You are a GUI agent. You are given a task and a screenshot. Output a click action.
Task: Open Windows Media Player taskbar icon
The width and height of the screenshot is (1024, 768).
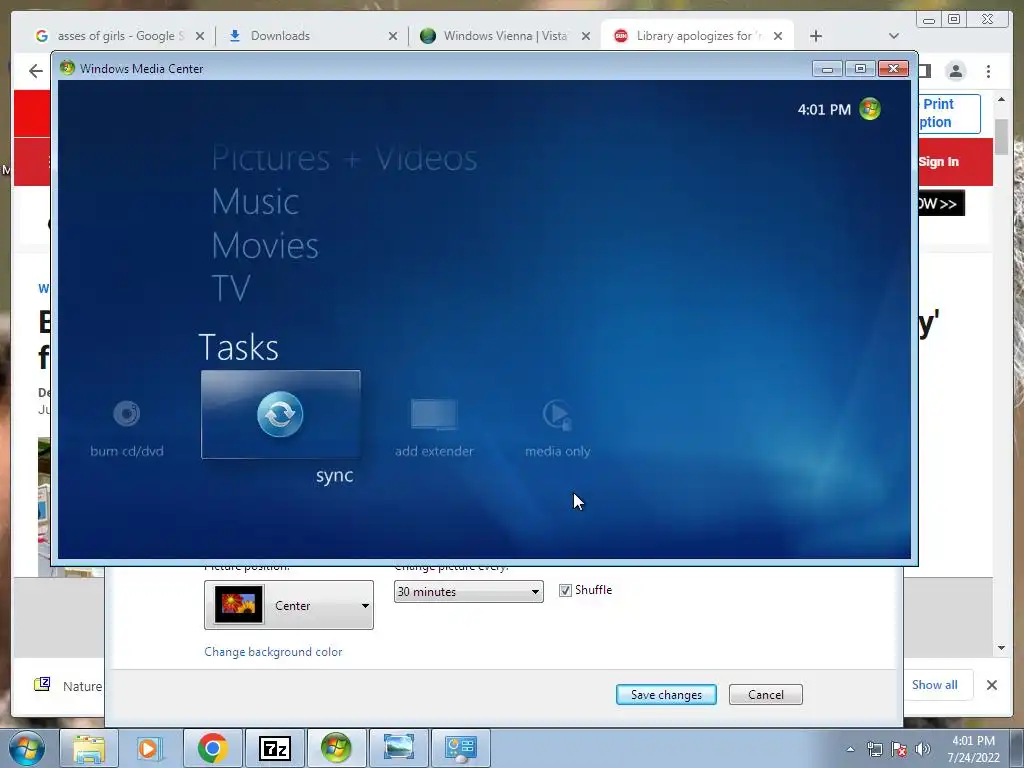coord(150,748)
